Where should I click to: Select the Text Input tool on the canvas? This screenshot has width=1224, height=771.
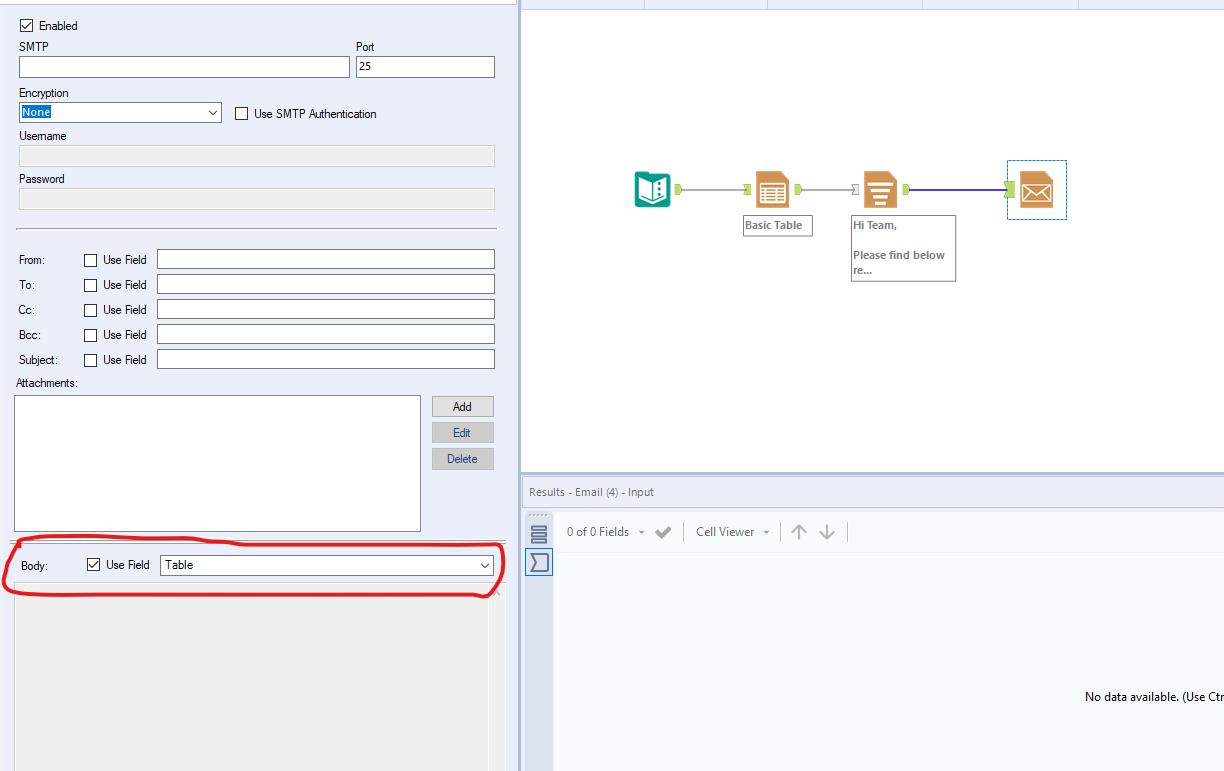coord(652,189)
